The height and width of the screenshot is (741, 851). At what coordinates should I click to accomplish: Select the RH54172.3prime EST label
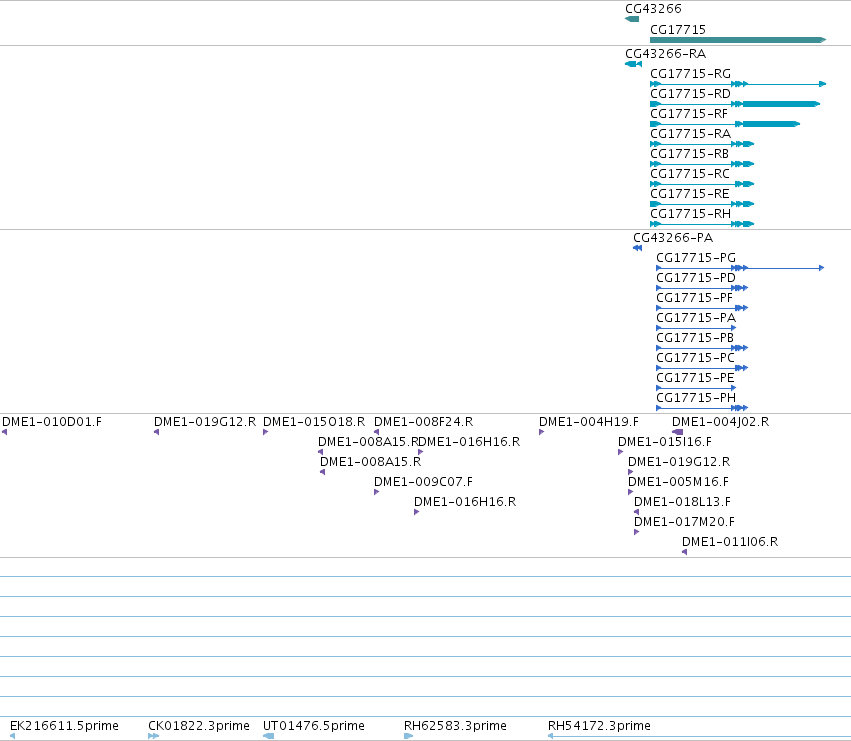pos(599,726)
